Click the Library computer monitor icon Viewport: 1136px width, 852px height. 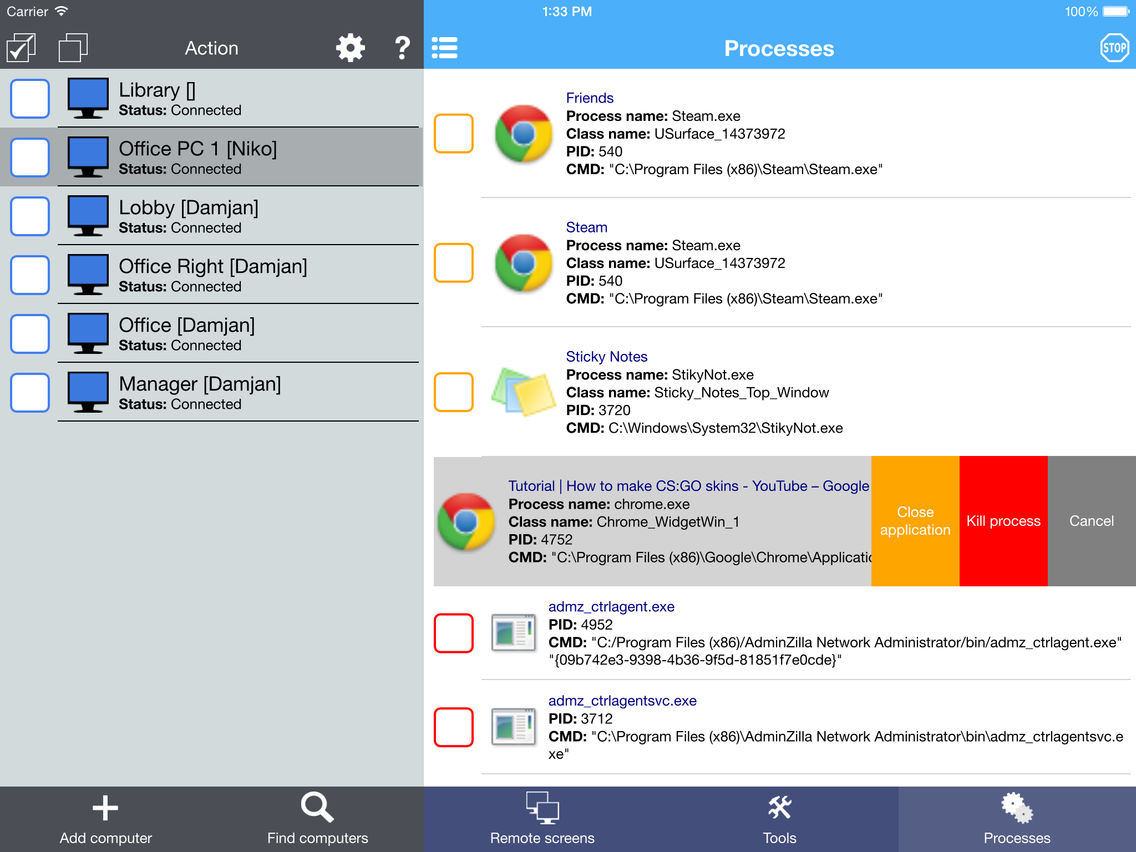click(x=88, y=99)
